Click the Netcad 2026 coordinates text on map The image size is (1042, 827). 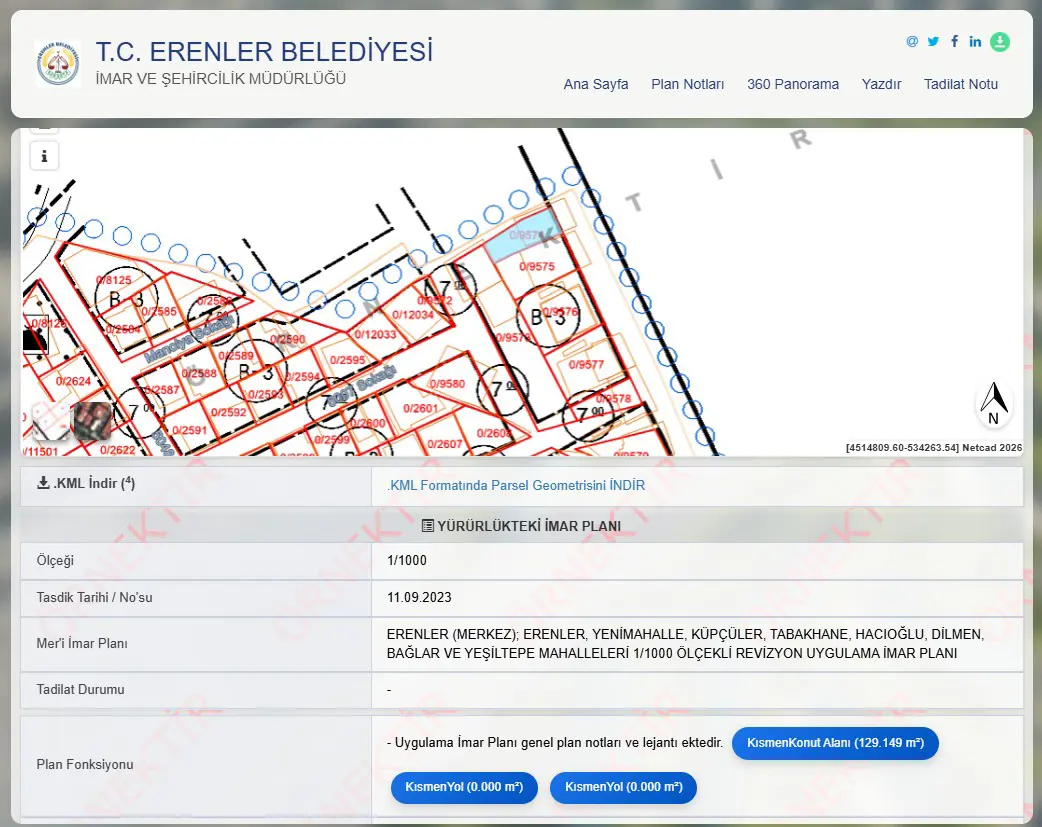934,447
